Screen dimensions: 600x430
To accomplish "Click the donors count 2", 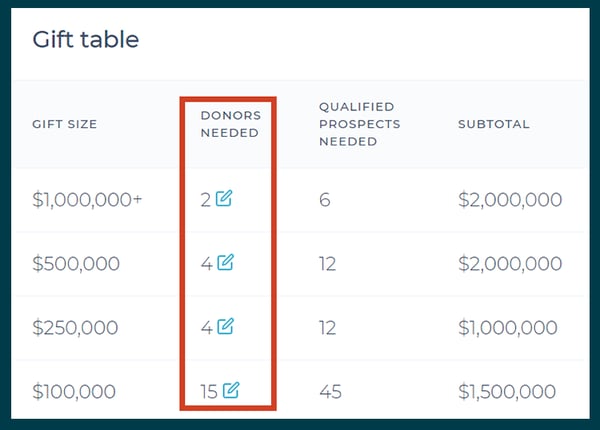I will pyautogui.click(x=205, y=200).
